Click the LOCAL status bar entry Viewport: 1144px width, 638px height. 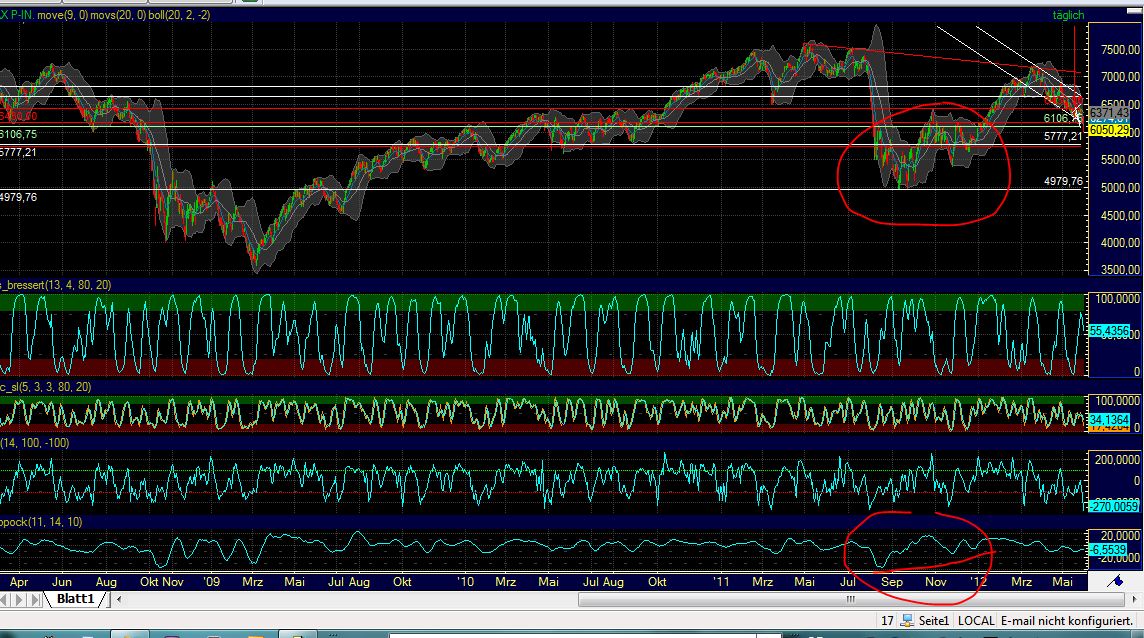pos(975,620)
